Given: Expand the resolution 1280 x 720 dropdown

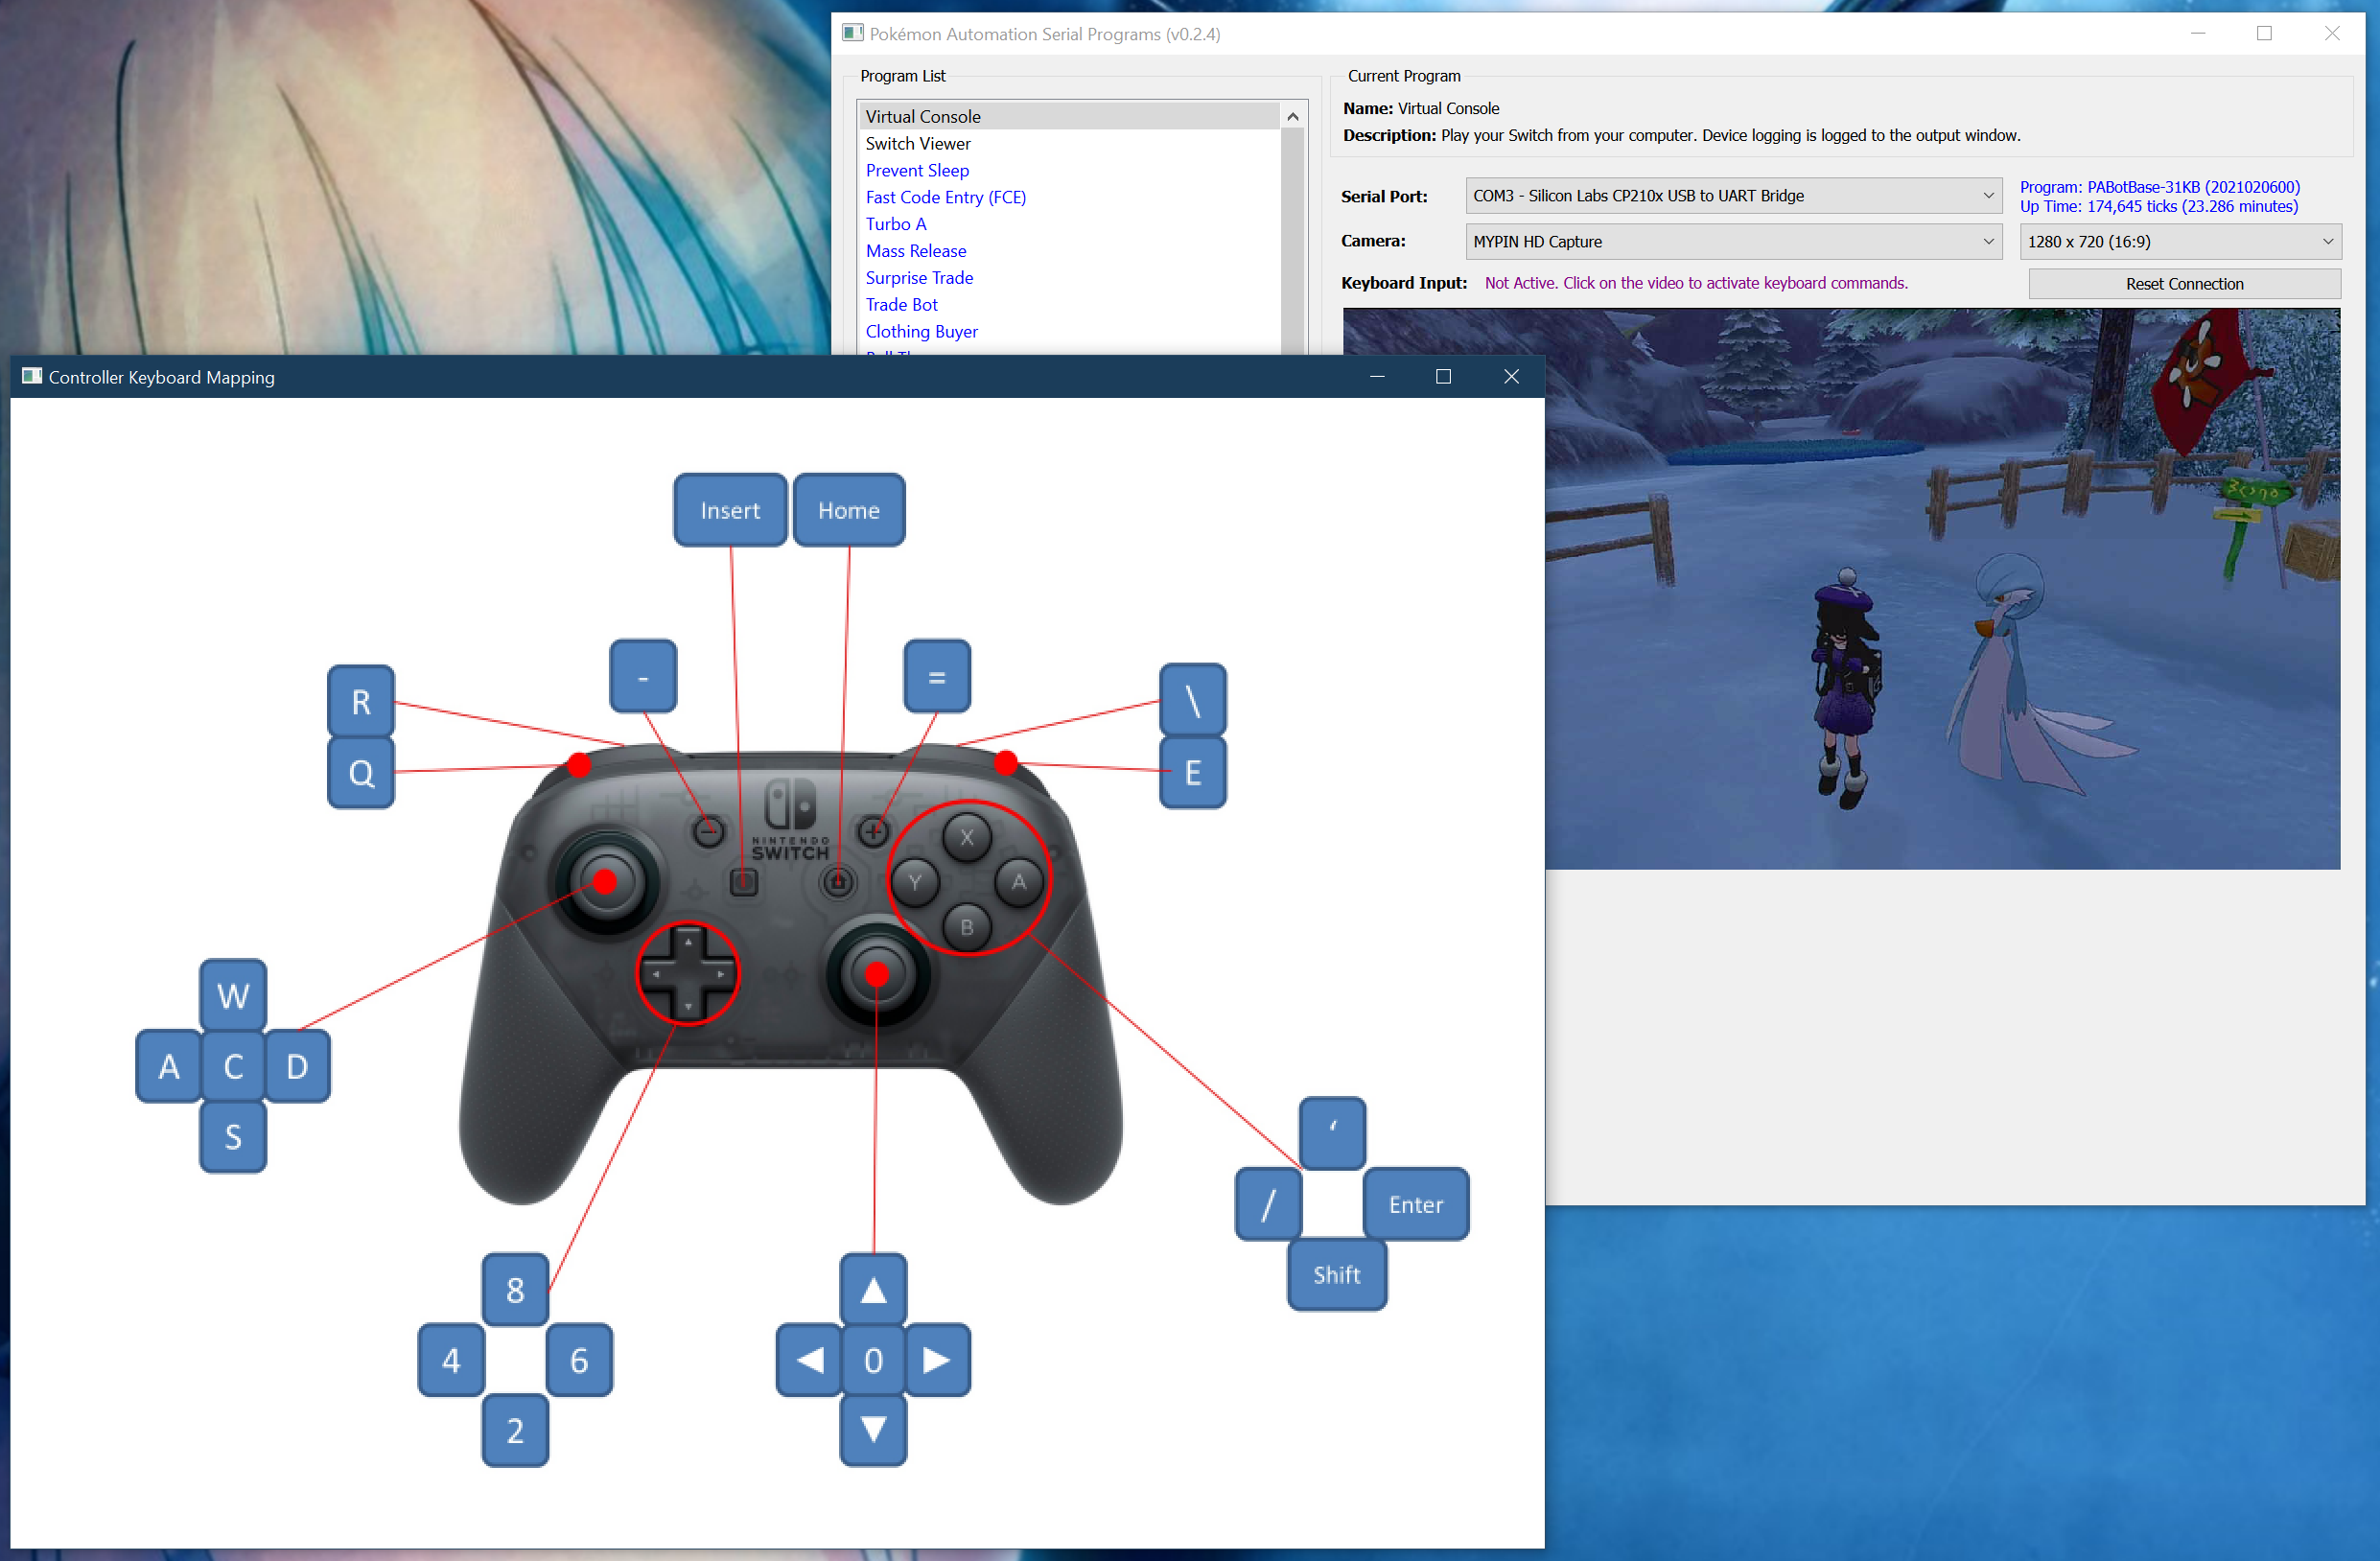Looking at the screenshot, I should [x=2179, y=241].
